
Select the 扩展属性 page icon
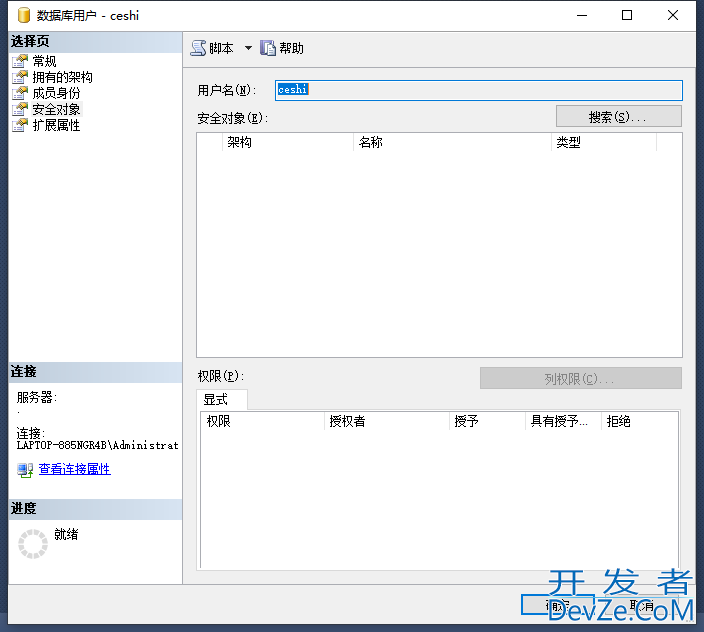20,125
